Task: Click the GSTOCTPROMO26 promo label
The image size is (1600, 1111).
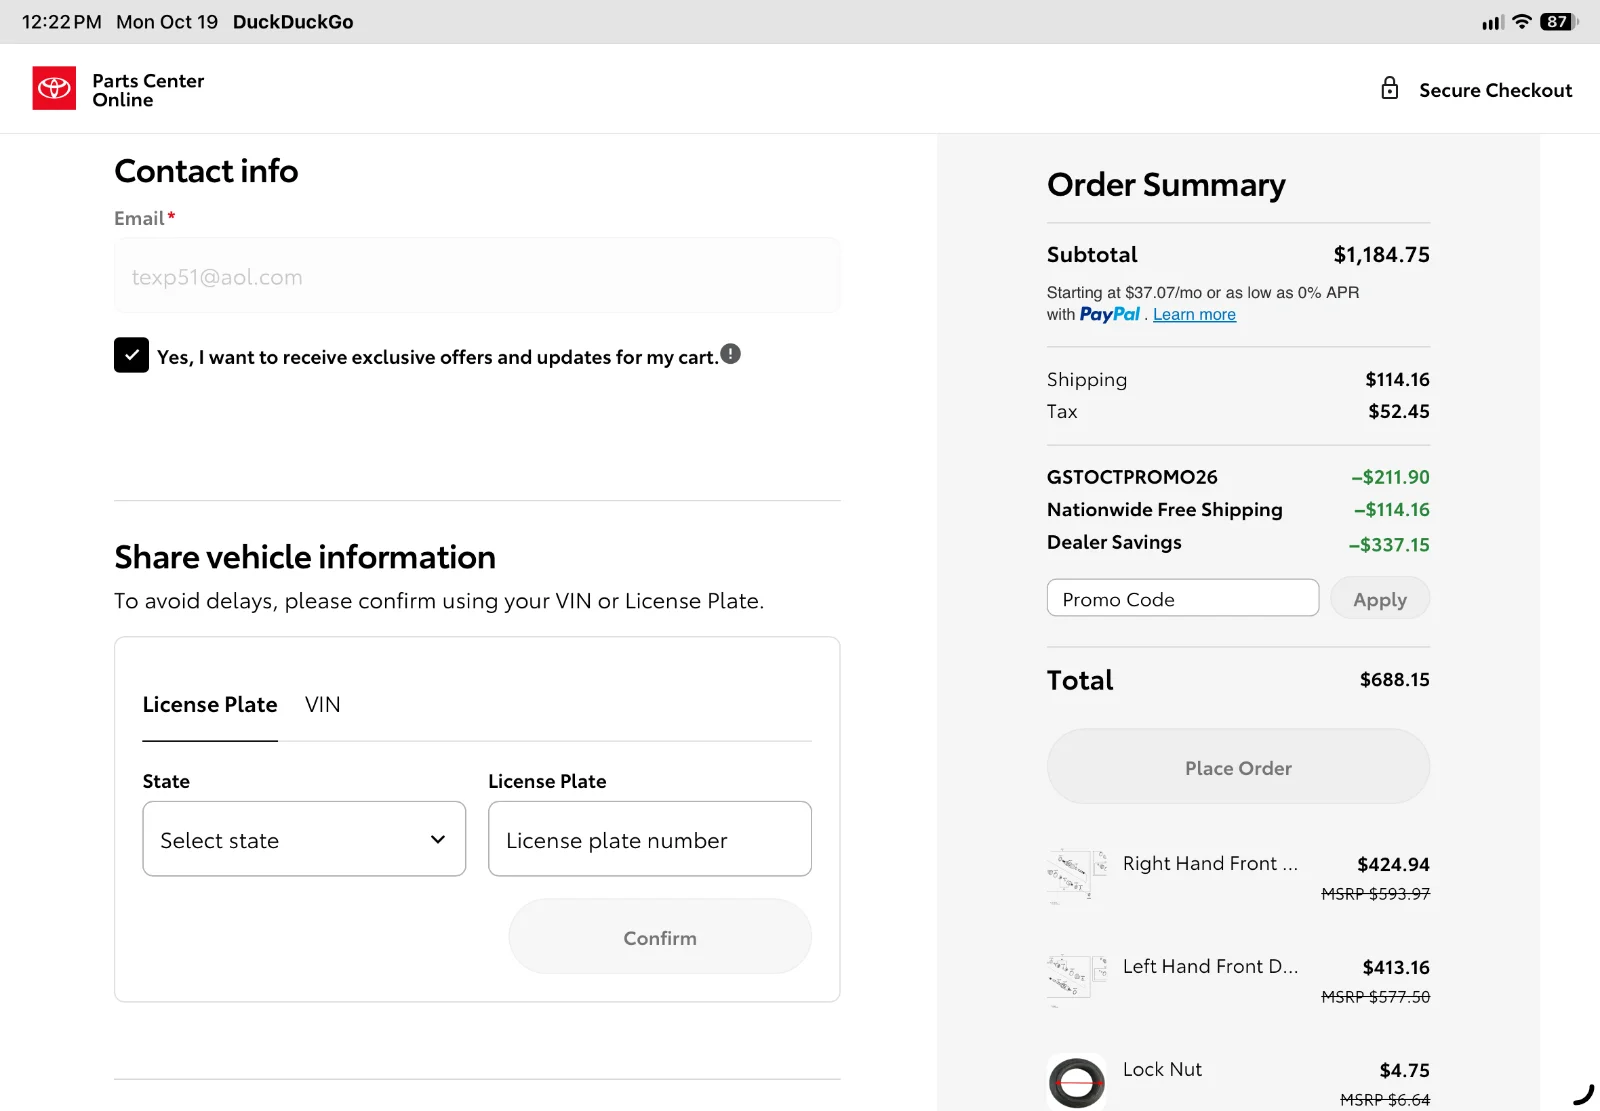Action: [1132, 477]
